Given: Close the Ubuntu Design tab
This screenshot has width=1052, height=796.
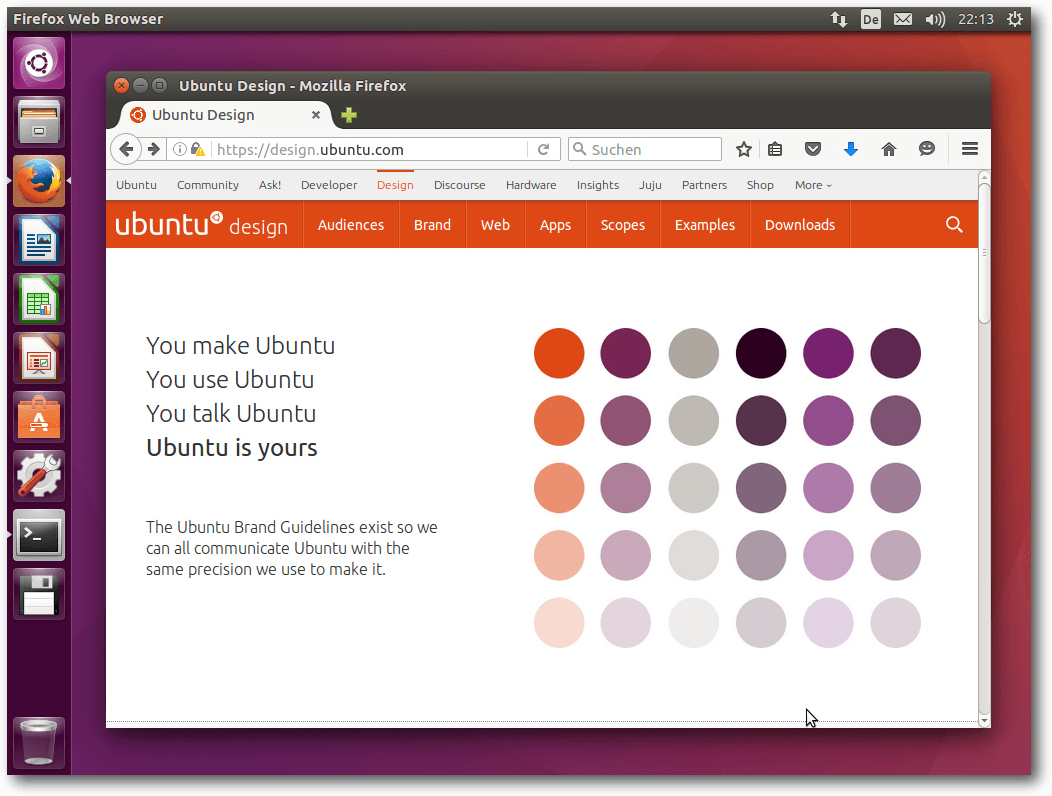Looking at the screenshot, I should [x=315, y=115].
